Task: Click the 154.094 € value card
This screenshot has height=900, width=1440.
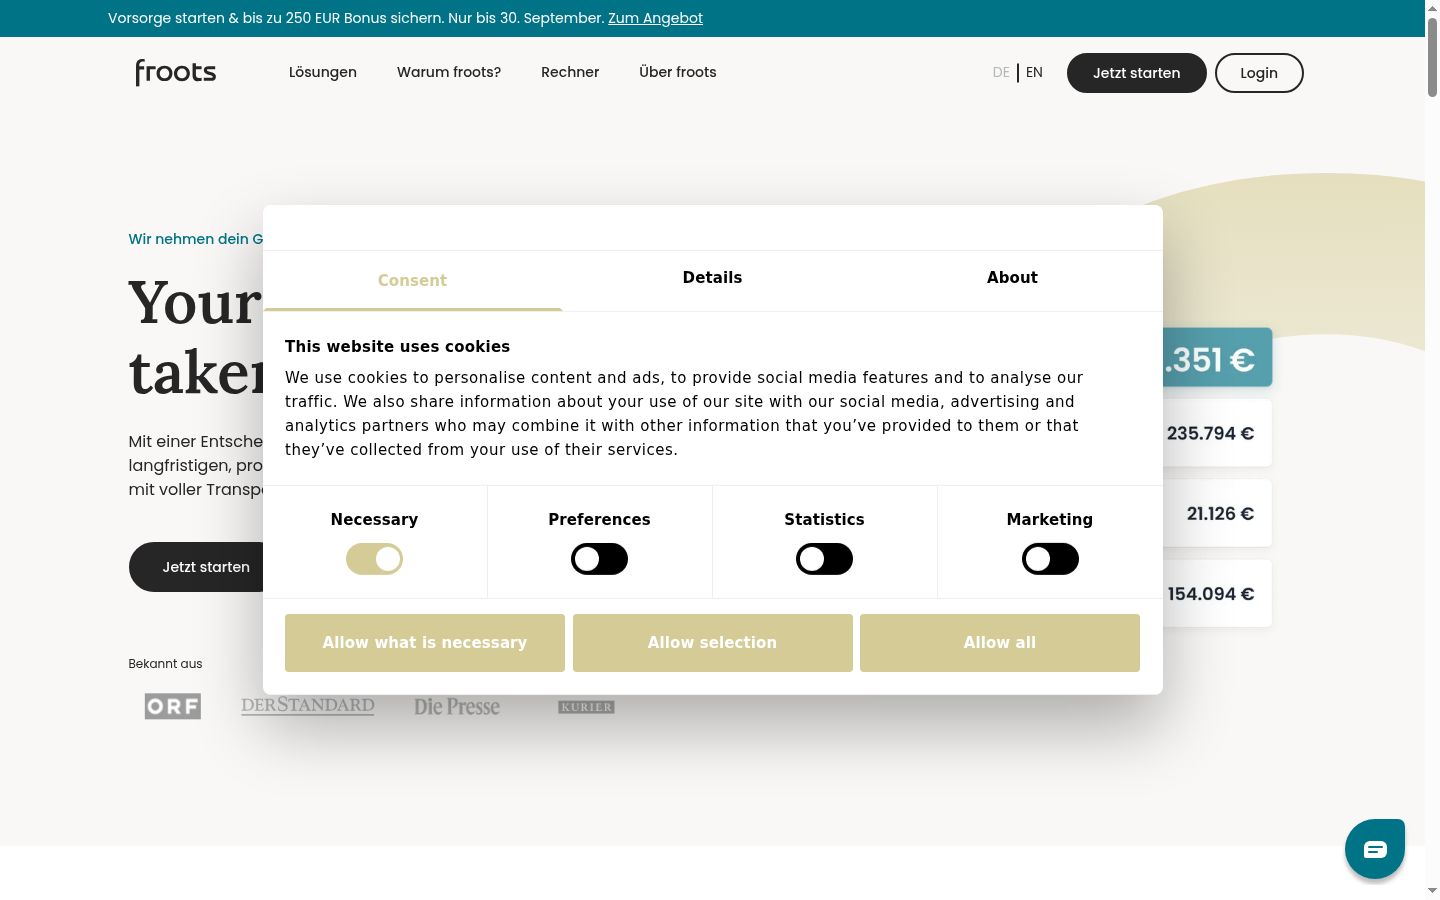Action: (x=1217, y=593)
